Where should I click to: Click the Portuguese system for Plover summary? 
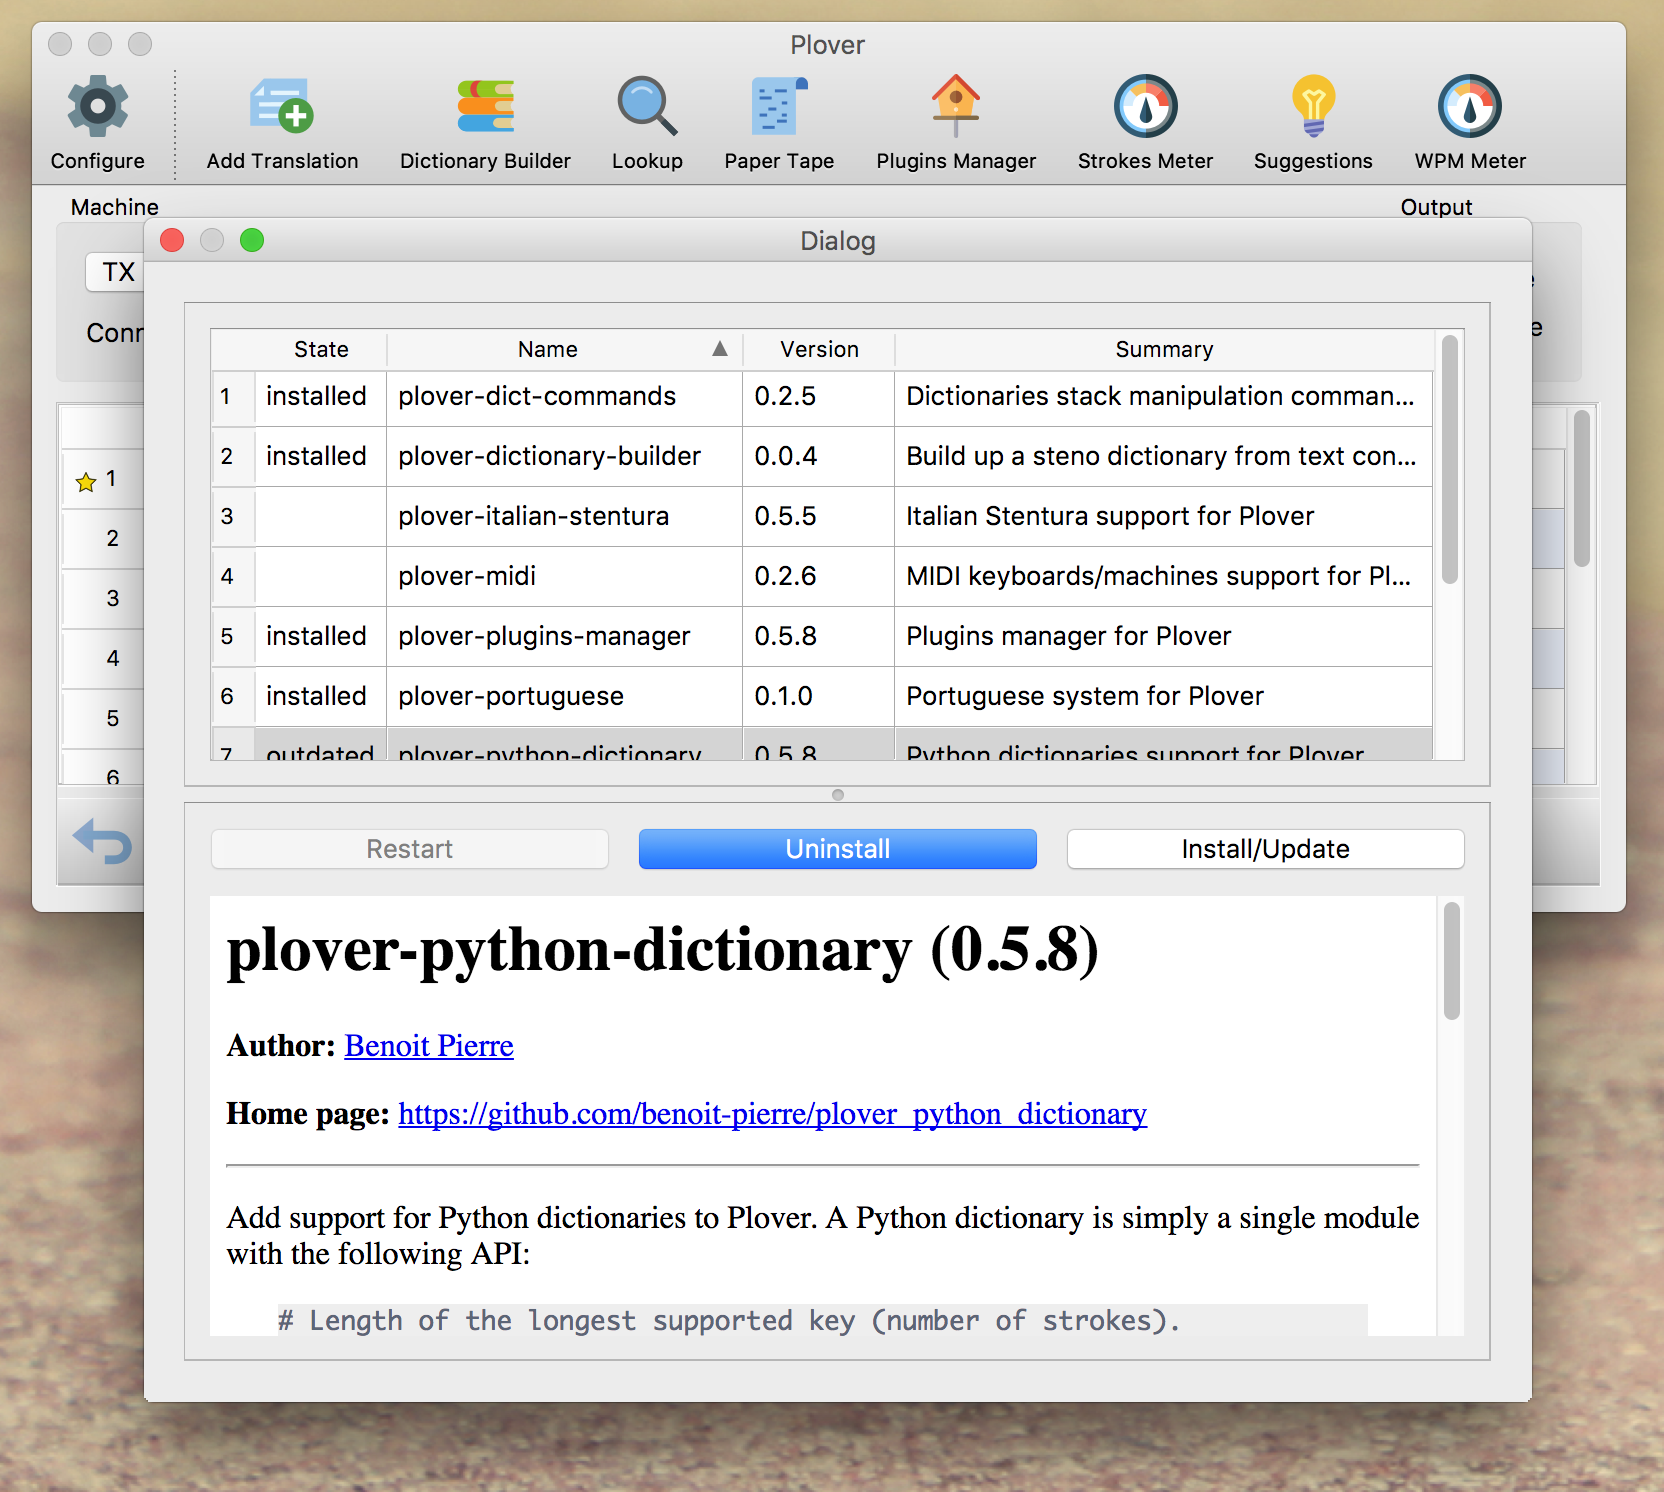pyautogui.click(x=1163, y=697)
